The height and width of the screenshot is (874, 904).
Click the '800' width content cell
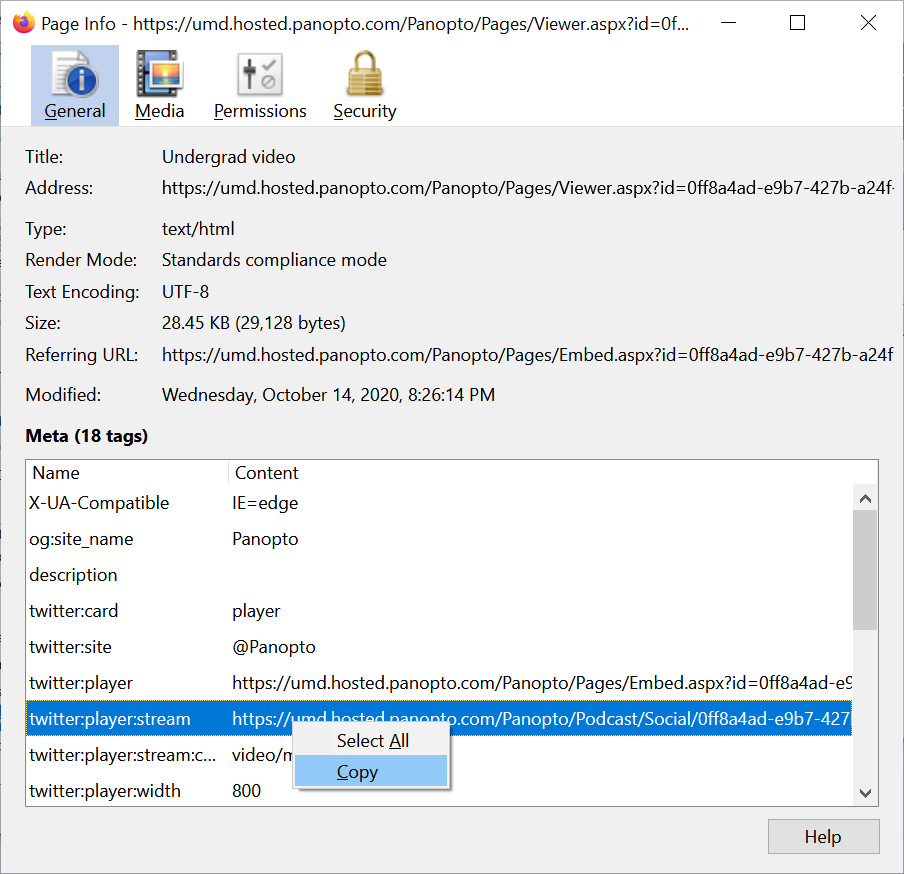pyautogui.click(x=246, y=790)
